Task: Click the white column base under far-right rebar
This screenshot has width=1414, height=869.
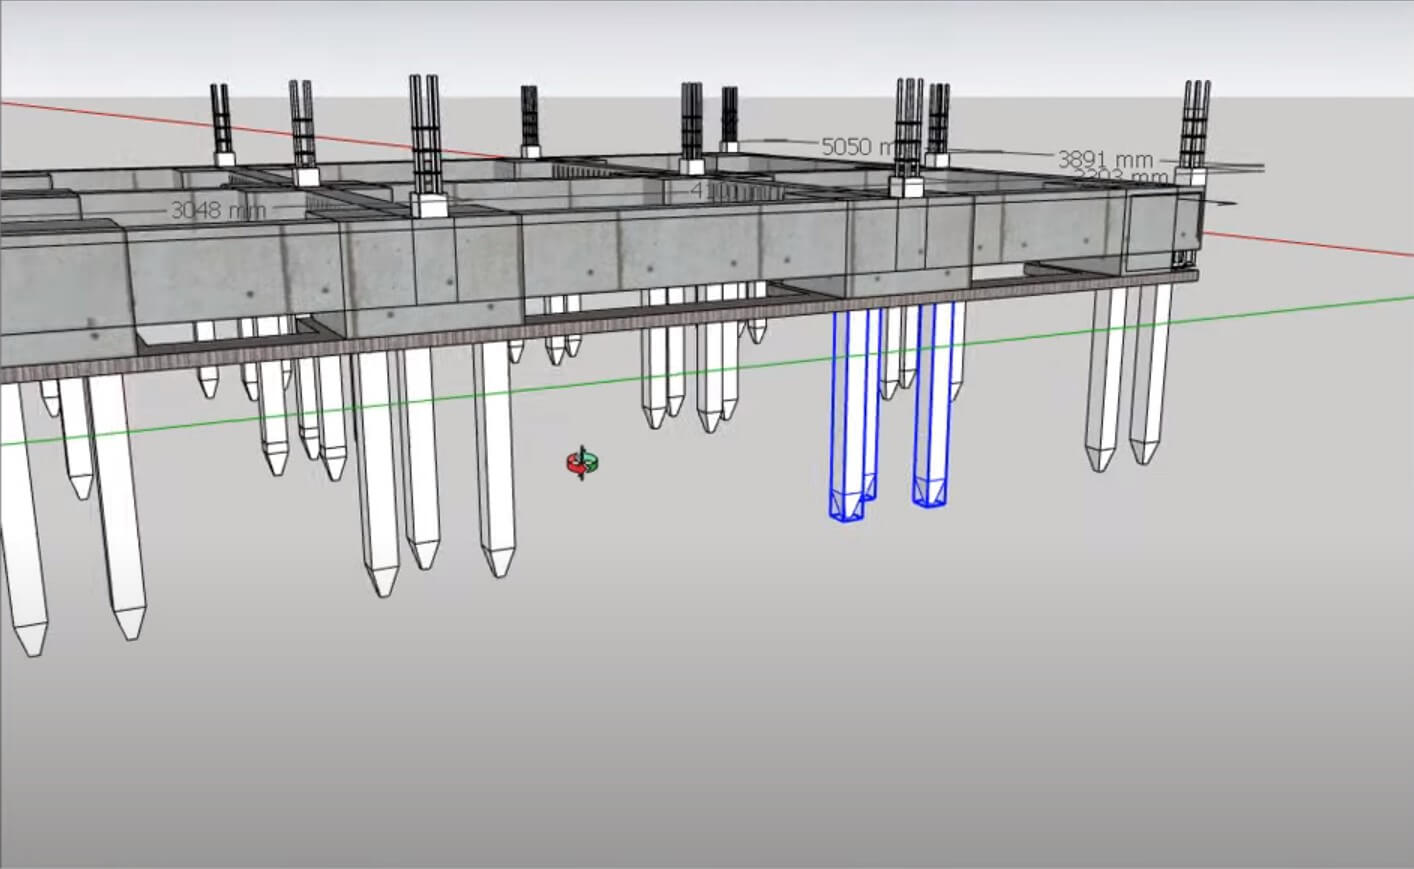Action: [x=1189, y=177]
